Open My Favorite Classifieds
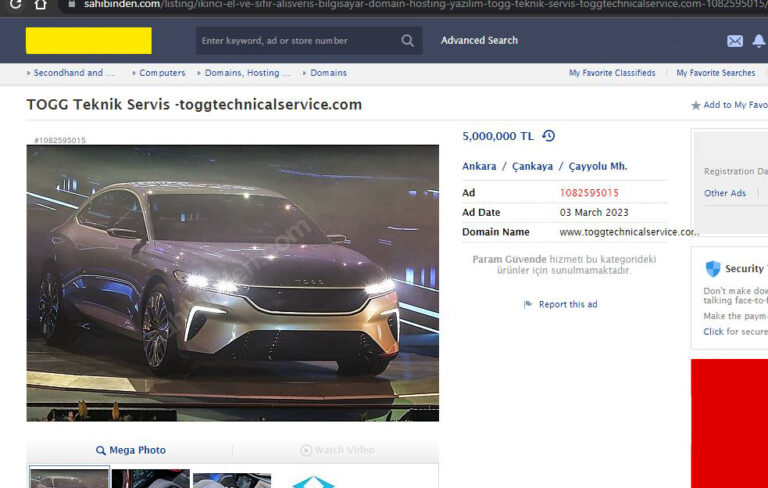Image resolution: width=768 pixels, height=488 pixels. click(612, 73)
